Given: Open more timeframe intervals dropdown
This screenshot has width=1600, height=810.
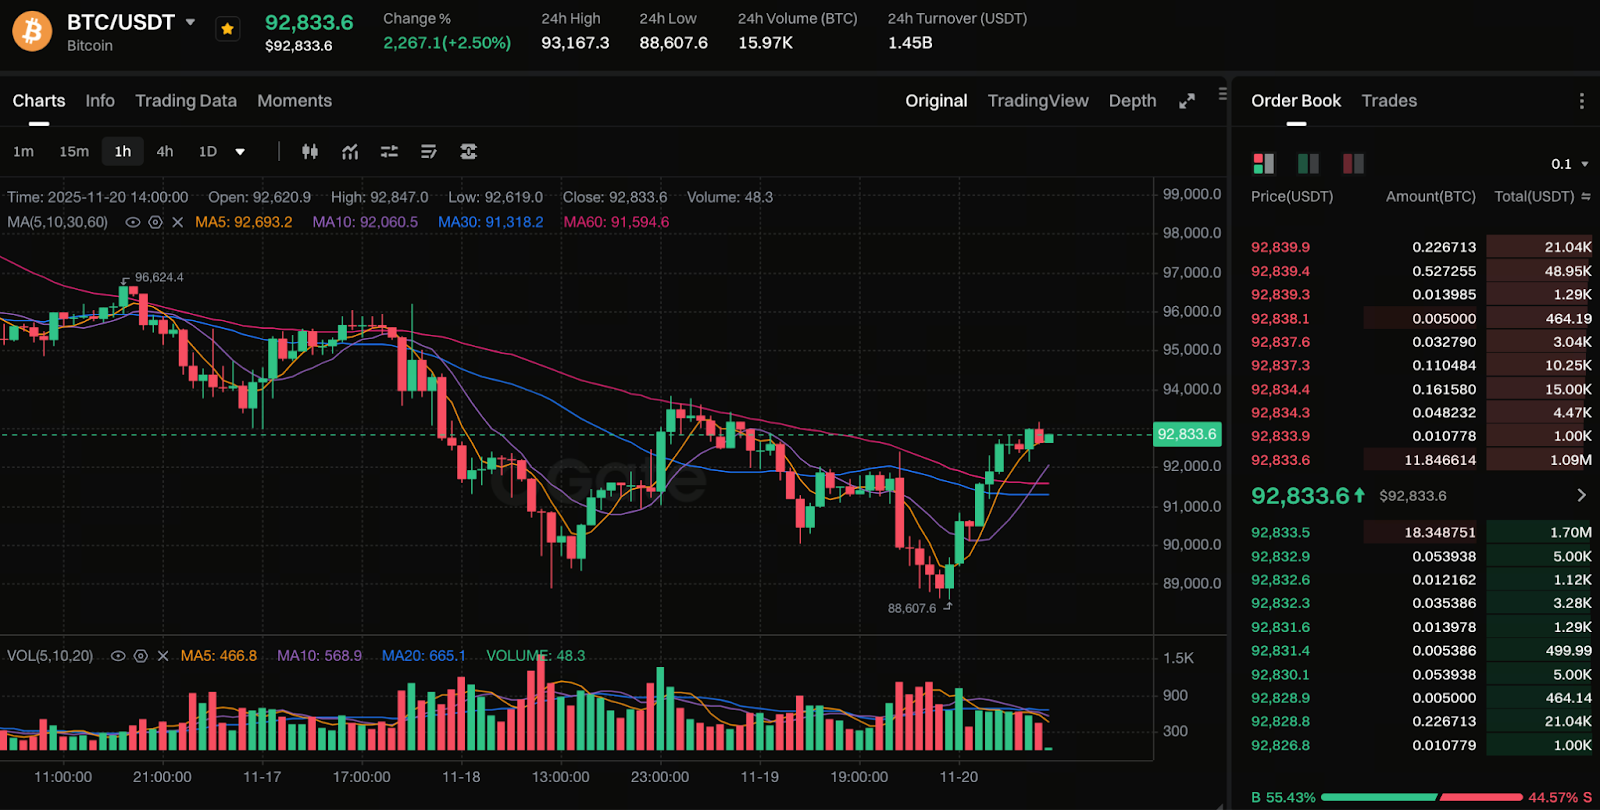Looking at the screenshot, I should point(240,152).
